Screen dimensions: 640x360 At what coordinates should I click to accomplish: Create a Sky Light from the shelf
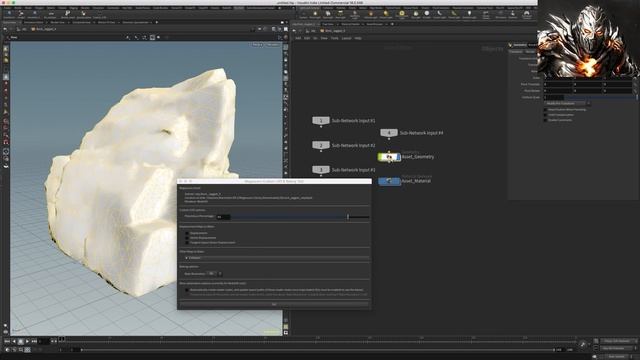click(416, 14)
